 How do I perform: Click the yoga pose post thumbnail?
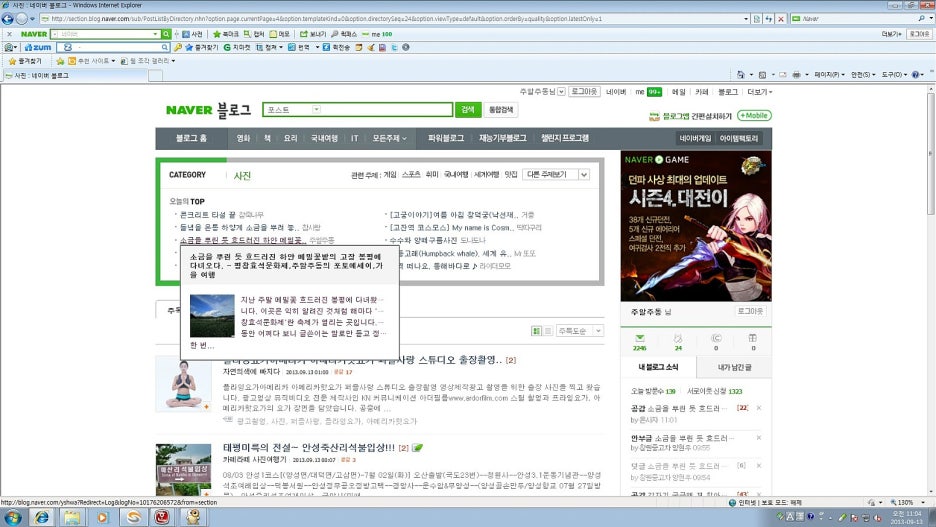click(183, 384)
